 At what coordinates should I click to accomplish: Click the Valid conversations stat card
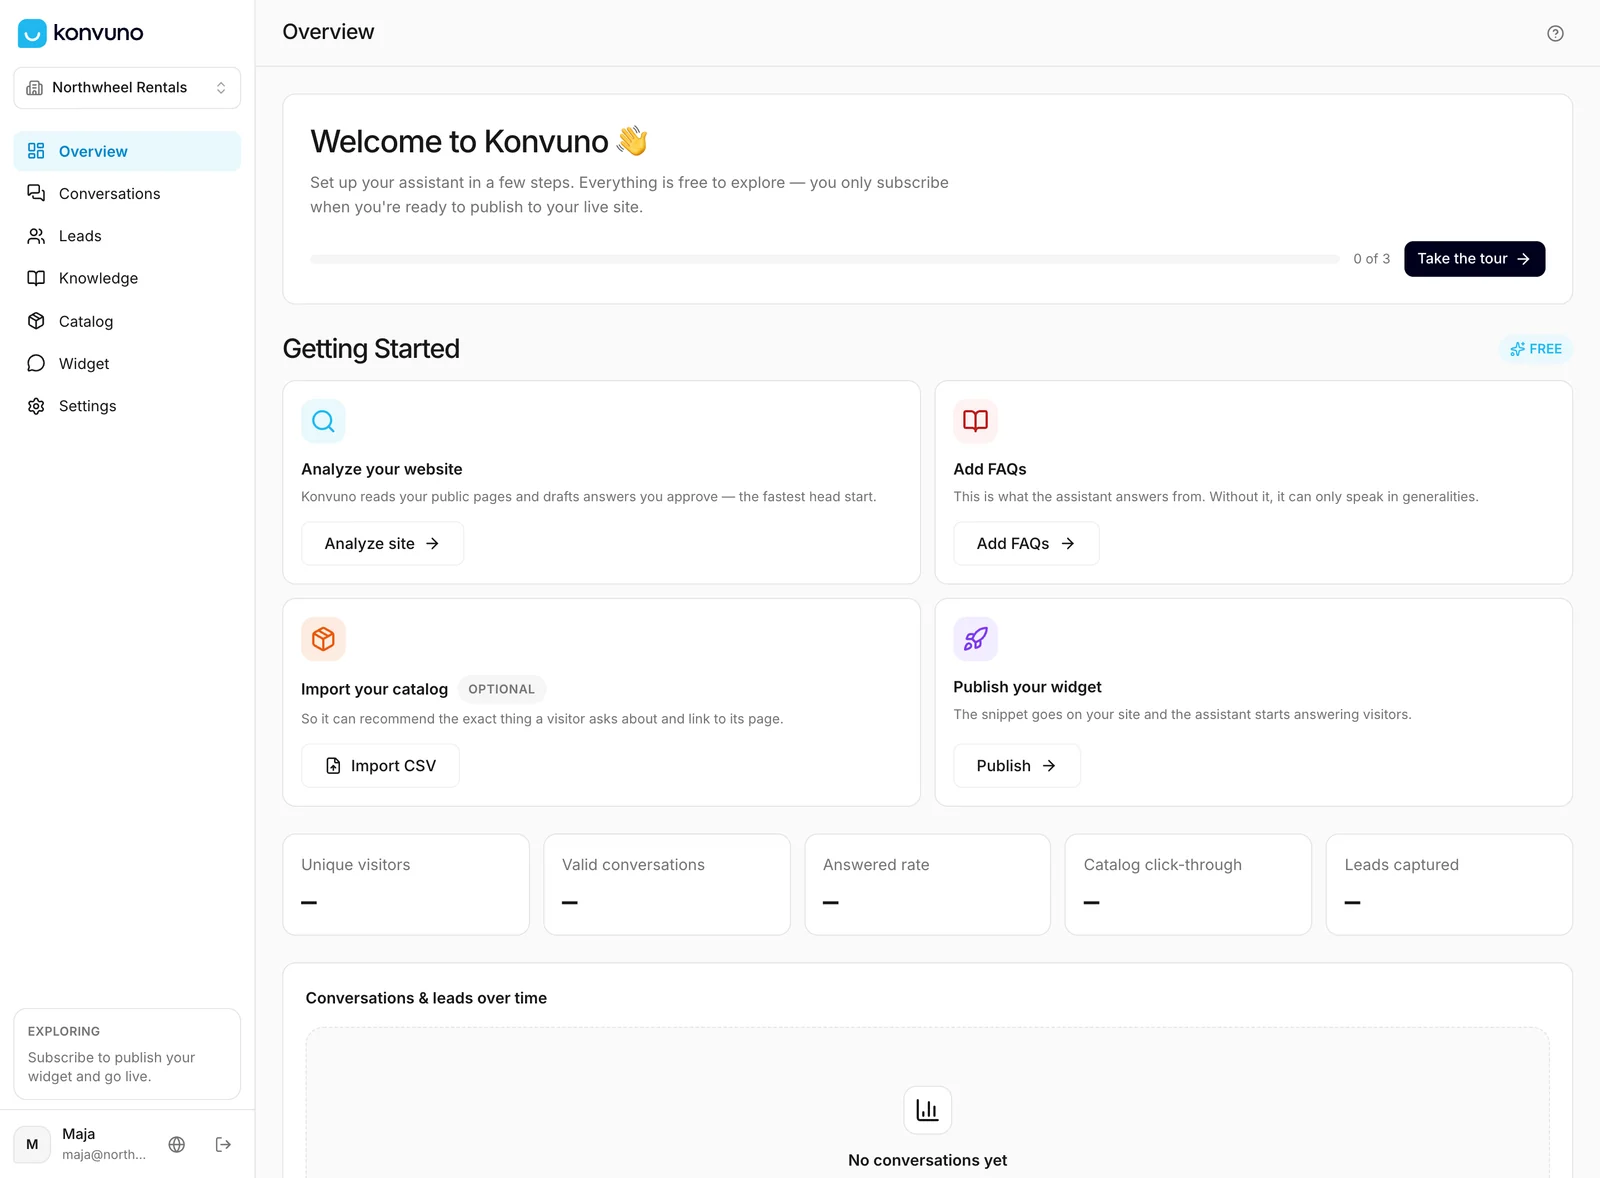[x=667, y=885]
